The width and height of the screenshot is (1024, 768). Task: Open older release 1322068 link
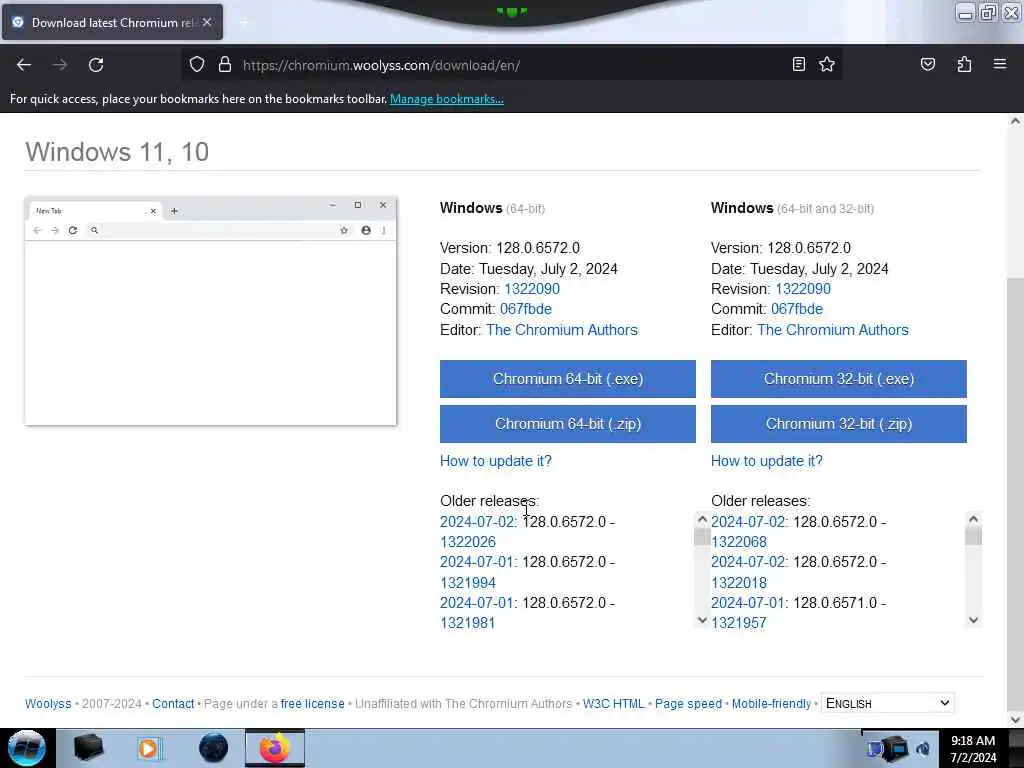coord(739,542)
